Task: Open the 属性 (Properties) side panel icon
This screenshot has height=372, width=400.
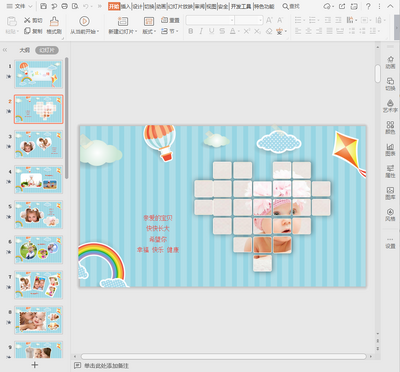Action: pos(390,171)
